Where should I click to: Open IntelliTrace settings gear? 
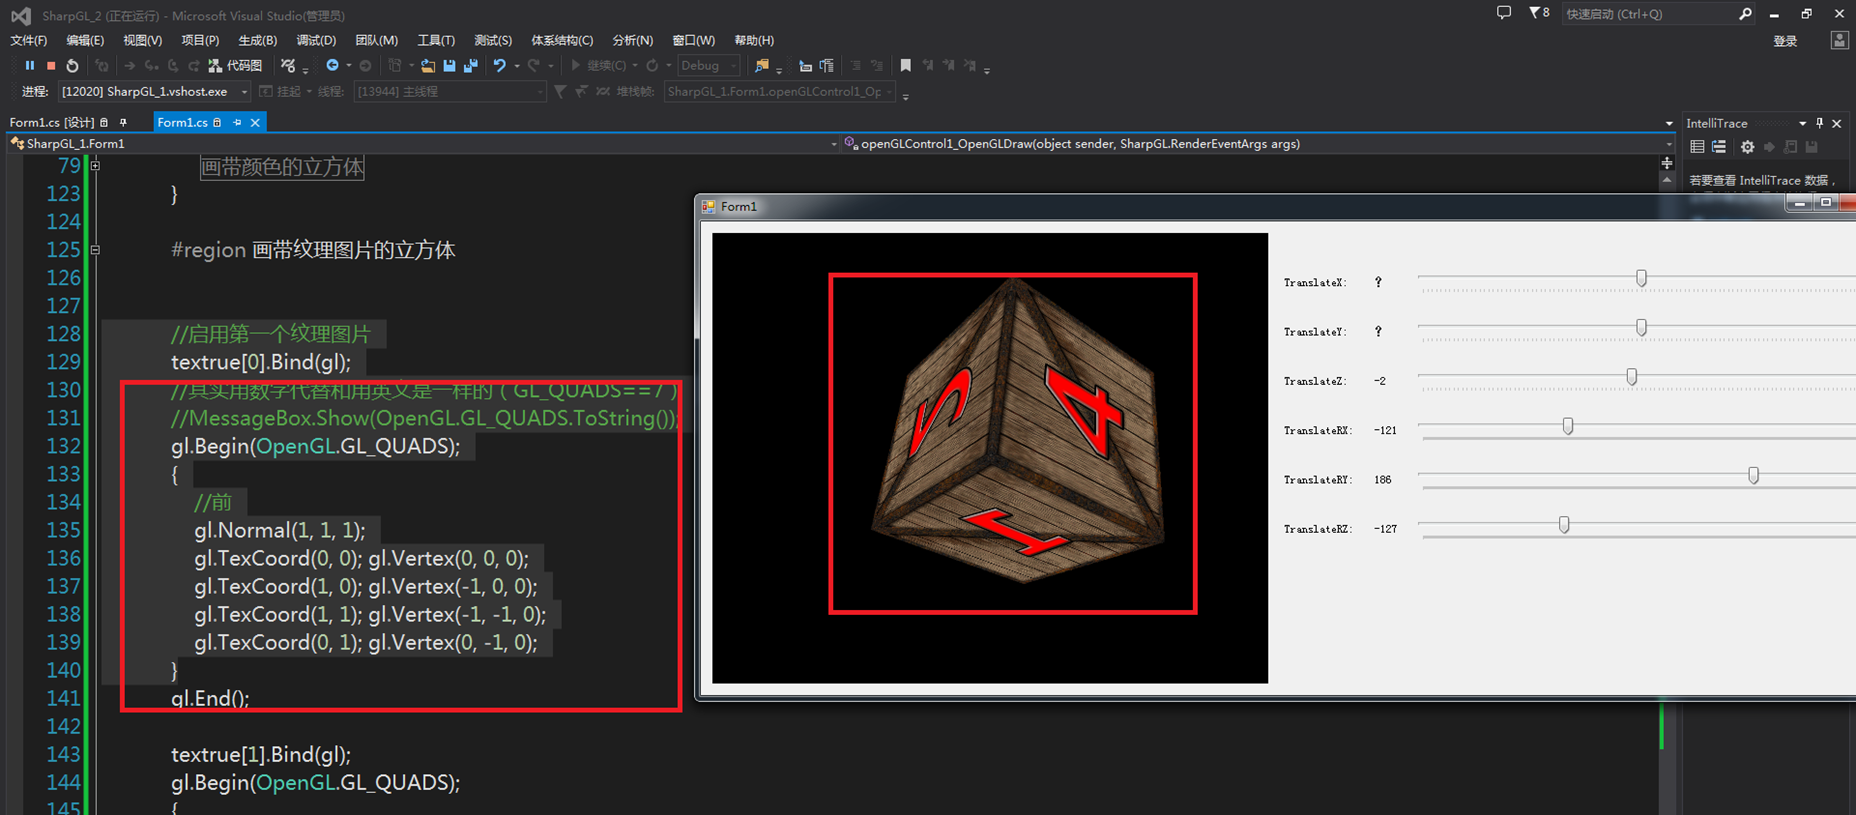point(1747,147)
